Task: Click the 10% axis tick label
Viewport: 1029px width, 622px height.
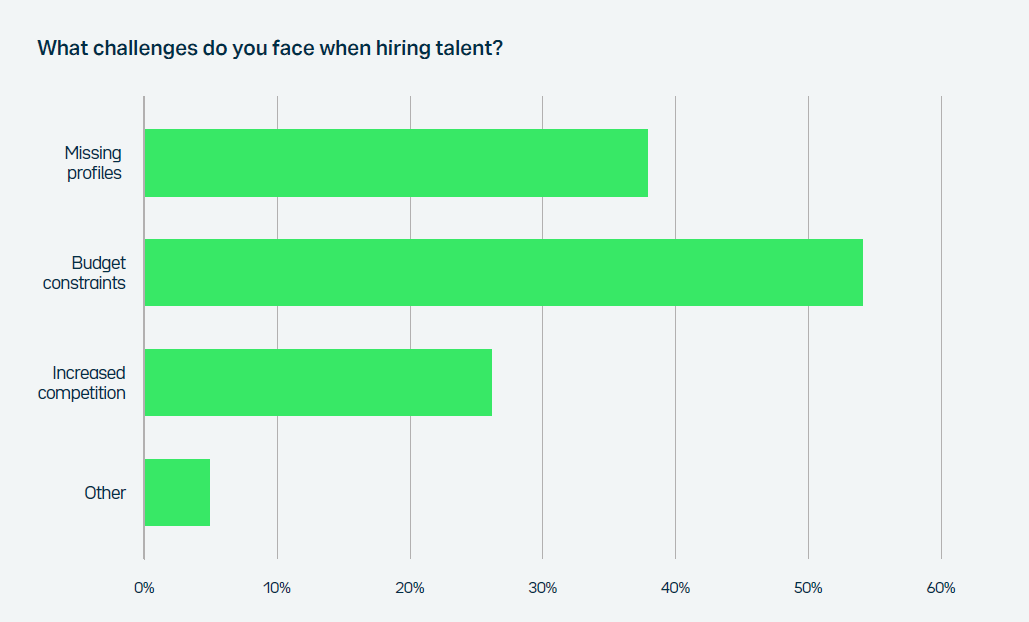Action: pyautogui.click(x=277, y=588)
